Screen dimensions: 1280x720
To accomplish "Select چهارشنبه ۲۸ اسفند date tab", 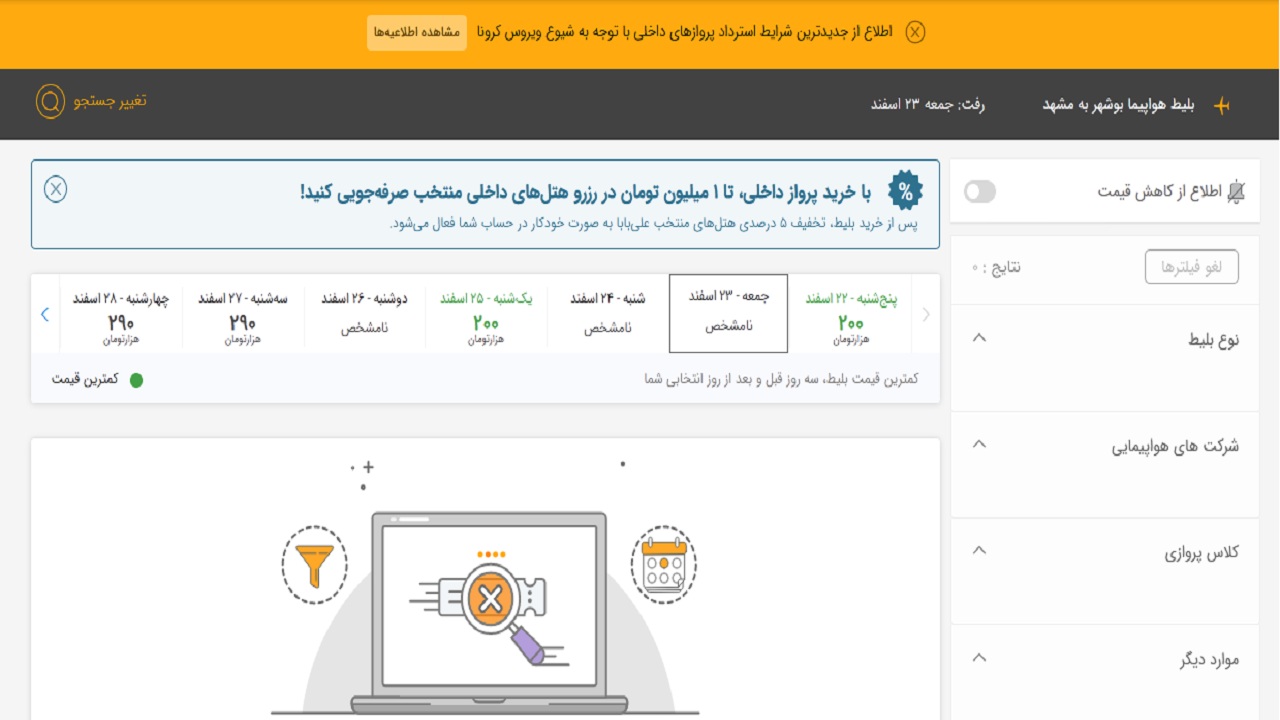I will click(x=121, y=314).
